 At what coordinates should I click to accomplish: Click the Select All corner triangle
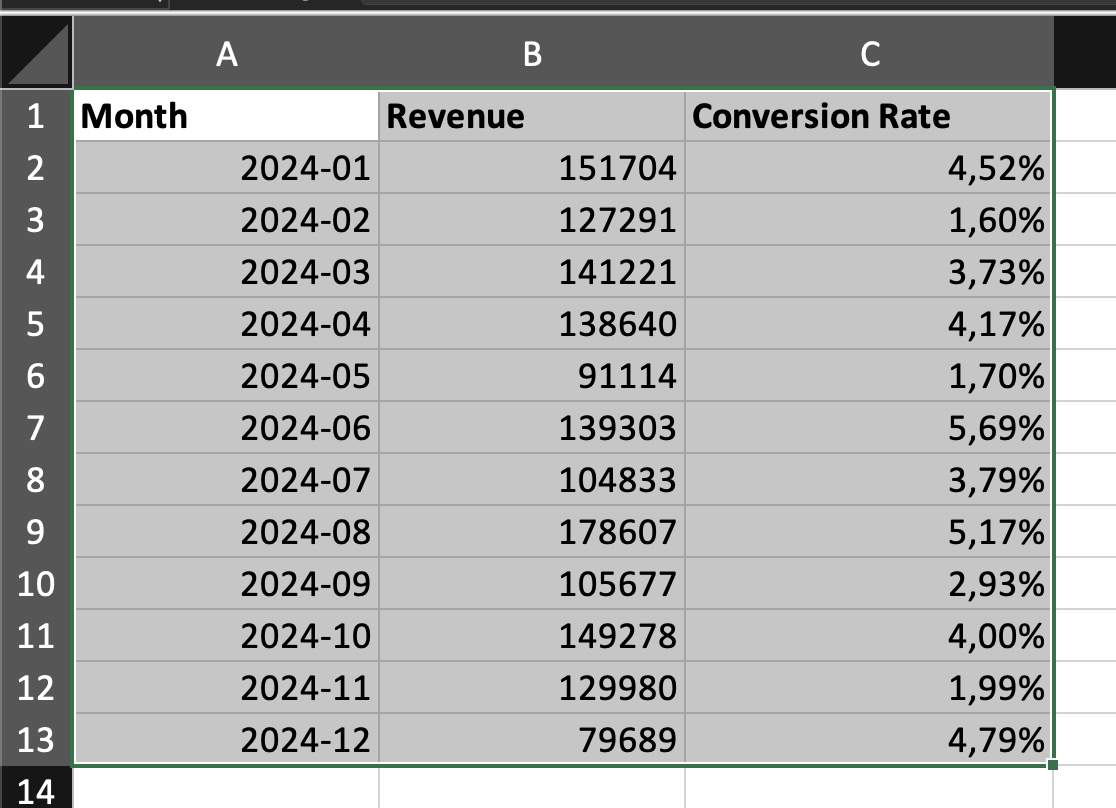(x=37, y=54)
